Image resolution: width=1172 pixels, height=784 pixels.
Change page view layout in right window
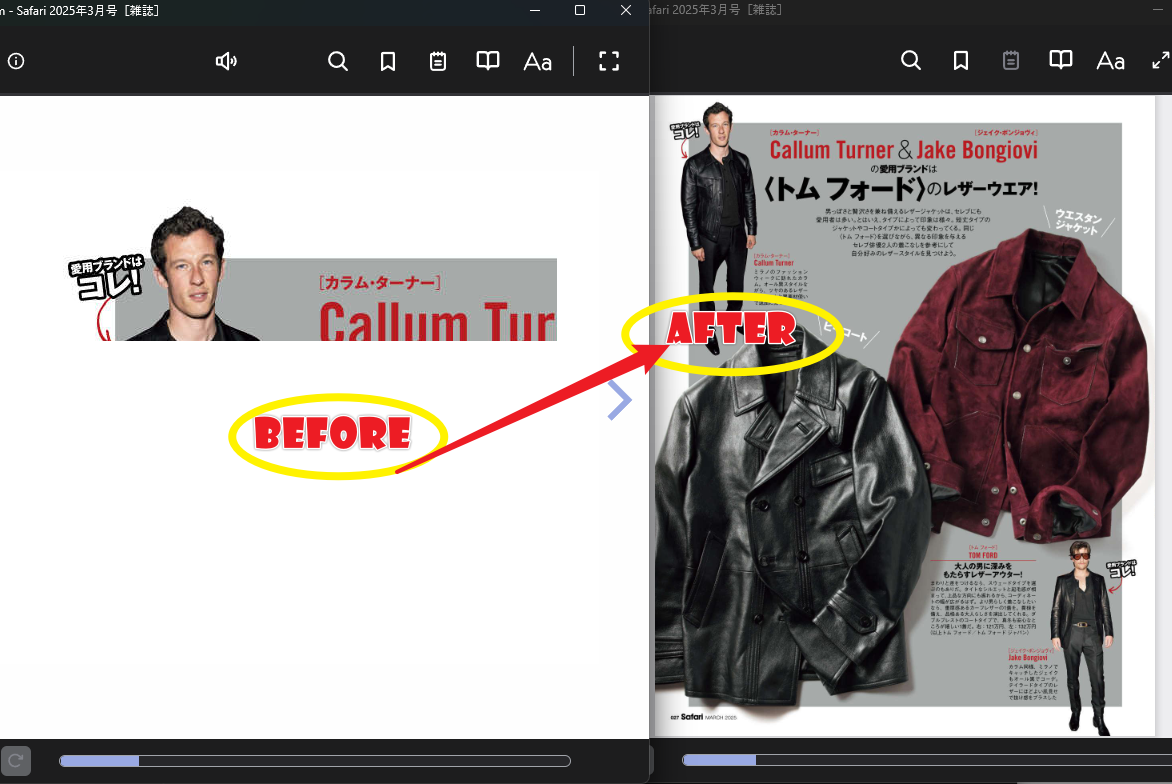click(x=1061, y=60)
